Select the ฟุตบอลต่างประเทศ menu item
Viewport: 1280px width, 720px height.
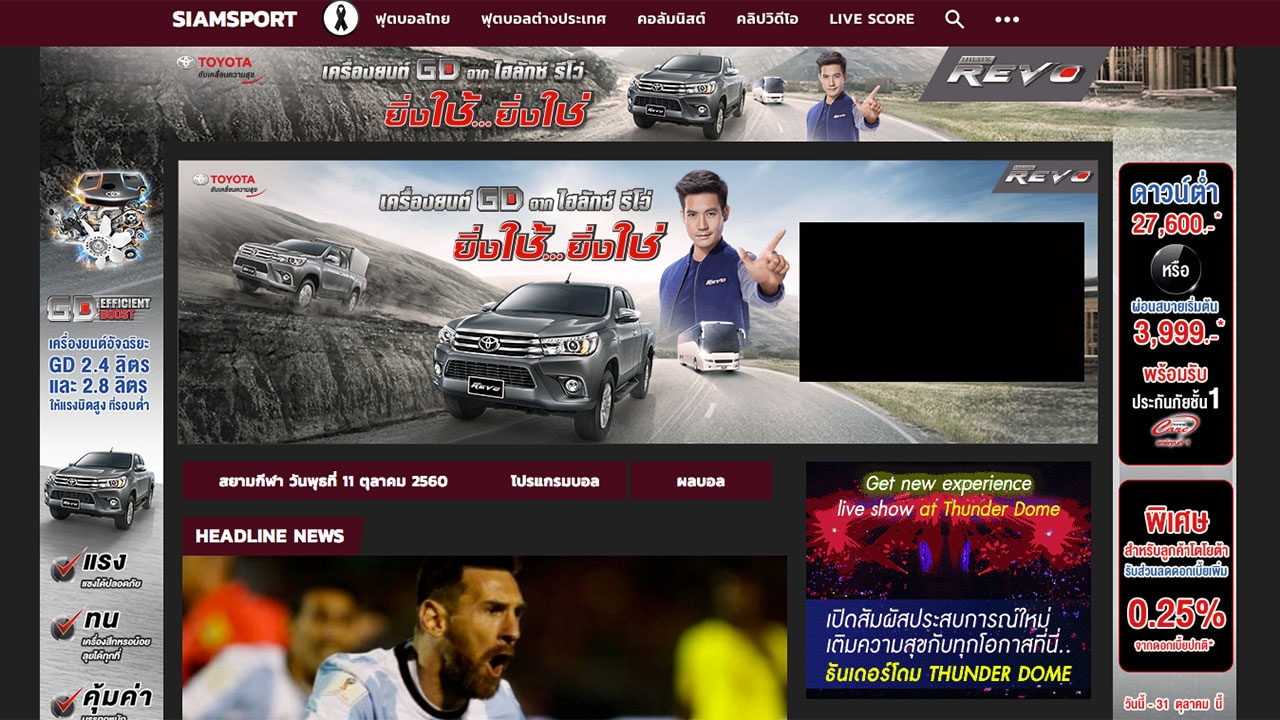click(x=543, y=19)
